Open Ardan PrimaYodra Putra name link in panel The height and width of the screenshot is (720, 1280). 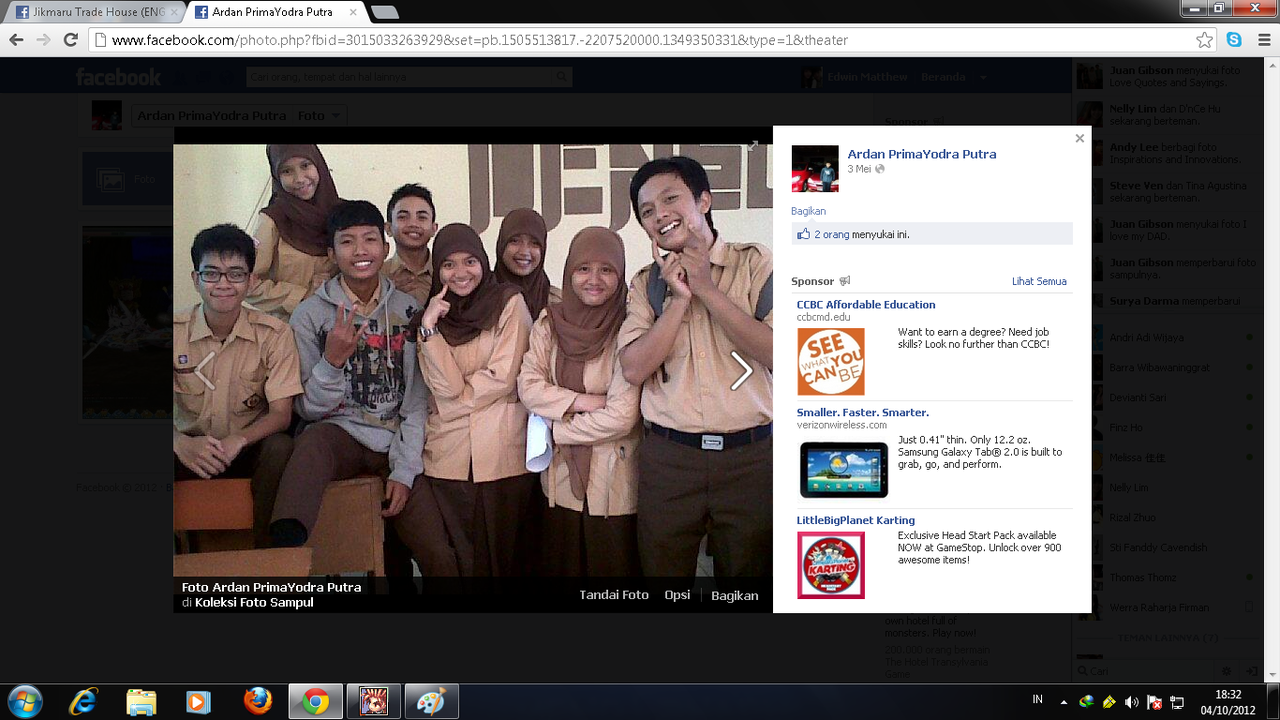pyautogui.click(x=922, y=154)
